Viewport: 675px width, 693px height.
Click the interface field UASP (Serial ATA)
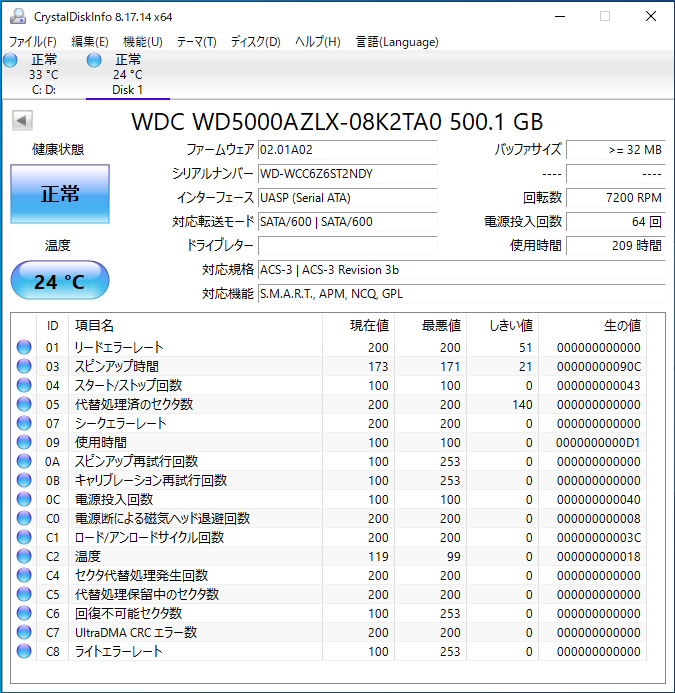point(347,198)
